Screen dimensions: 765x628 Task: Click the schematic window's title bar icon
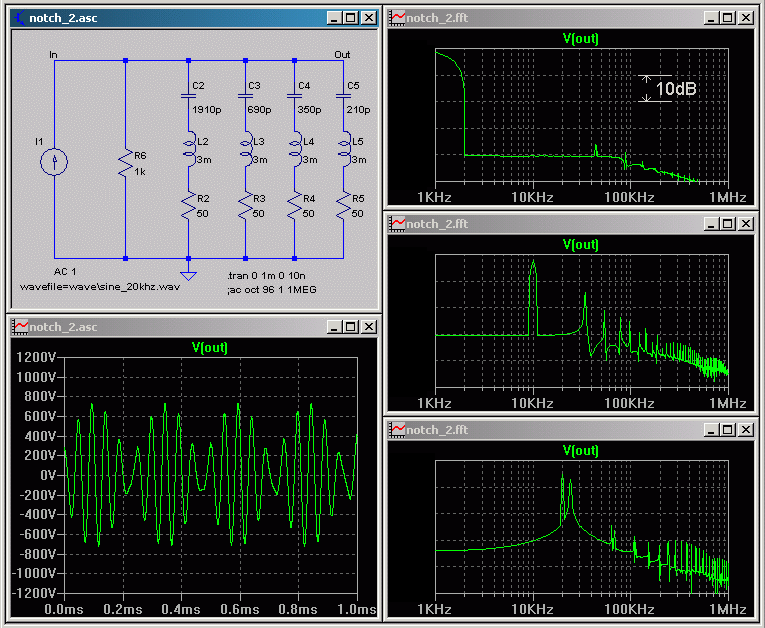tap(19, 18)
